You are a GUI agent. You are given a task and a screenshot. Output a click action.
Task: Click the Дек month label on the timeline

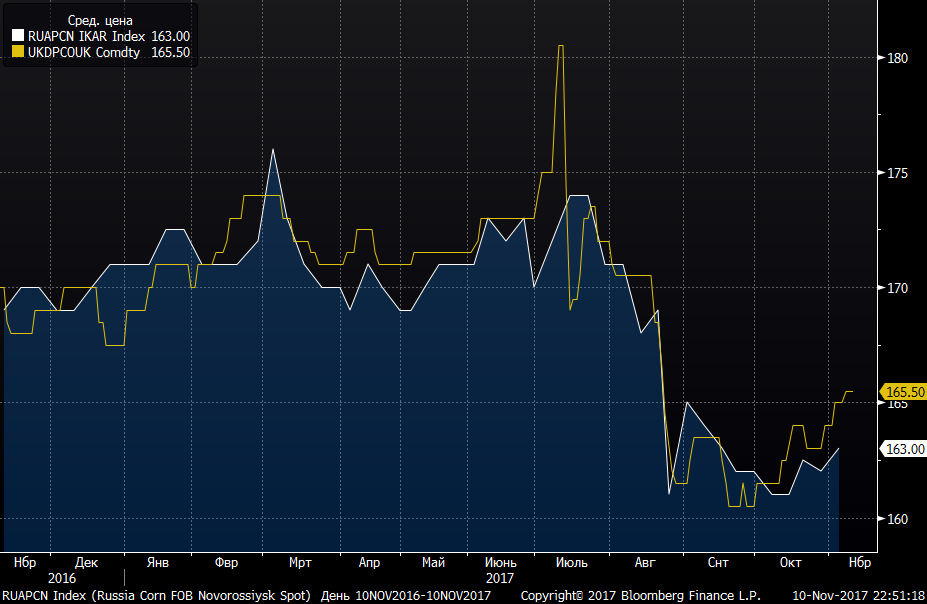[86, 563]
